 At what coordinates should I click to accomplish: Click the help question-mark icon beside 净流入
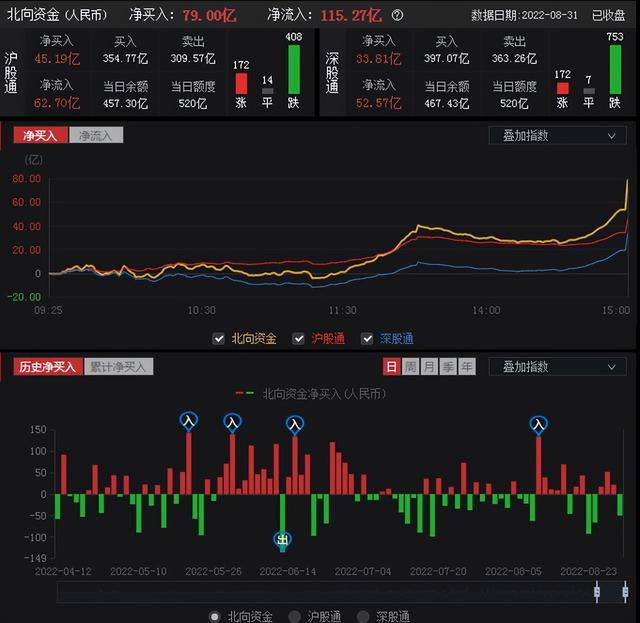(x=397, y=16)
